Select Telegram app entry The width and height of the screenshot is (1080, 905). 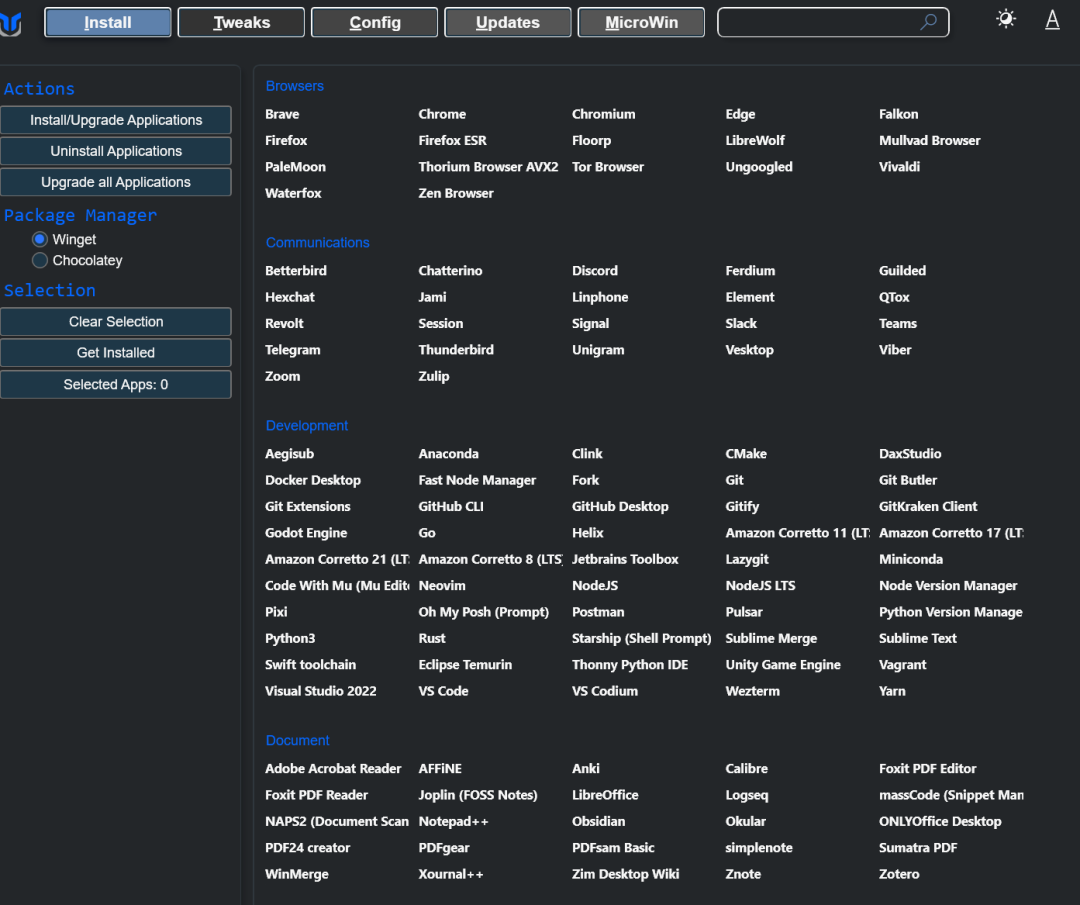pyautogui.click(x=293, y=350)
